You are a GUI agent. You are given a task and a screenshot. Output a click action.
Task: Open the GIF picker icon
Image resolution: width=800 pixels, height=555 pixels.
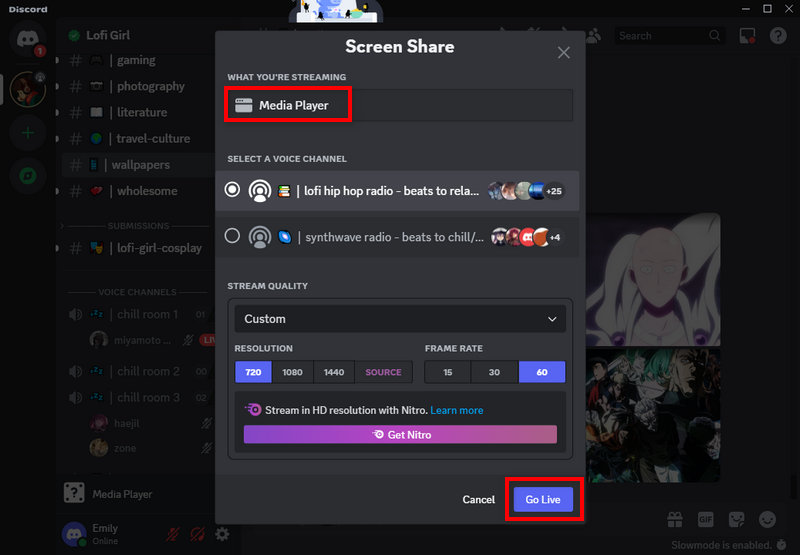pos(706,520)
